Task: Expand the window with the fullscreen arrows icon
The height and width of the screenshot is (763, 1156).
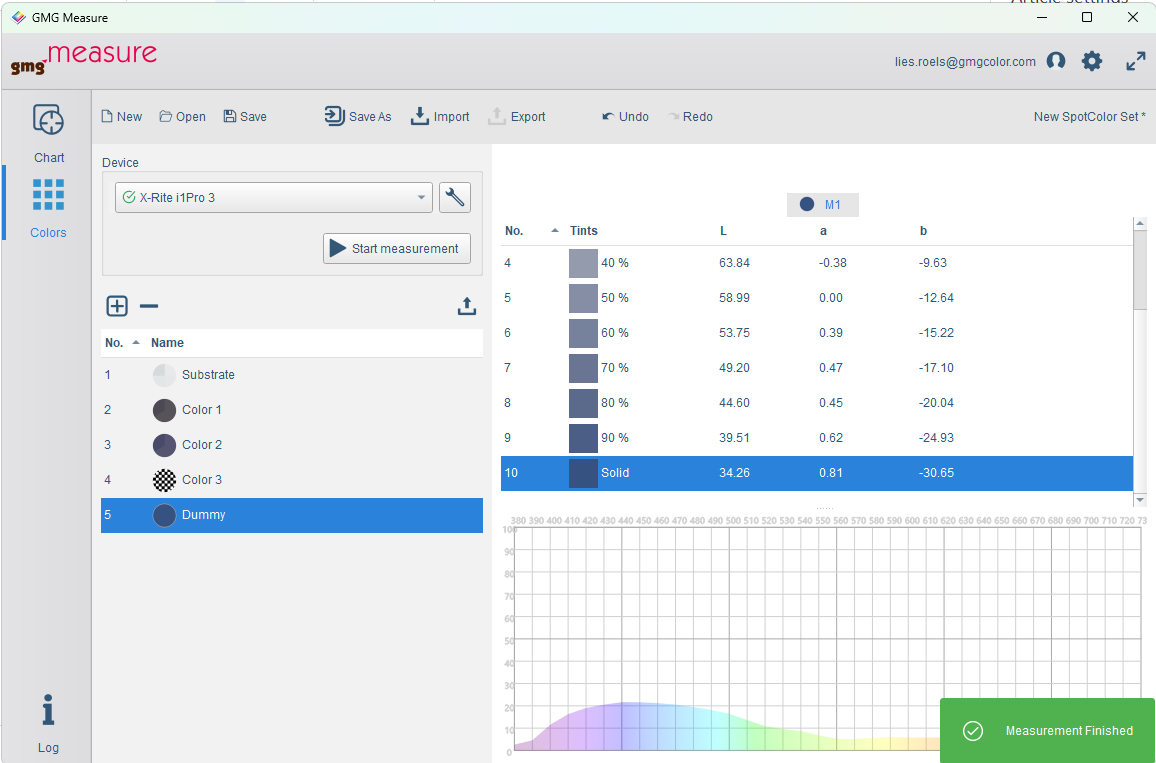Action: [x=1136, y=61]
